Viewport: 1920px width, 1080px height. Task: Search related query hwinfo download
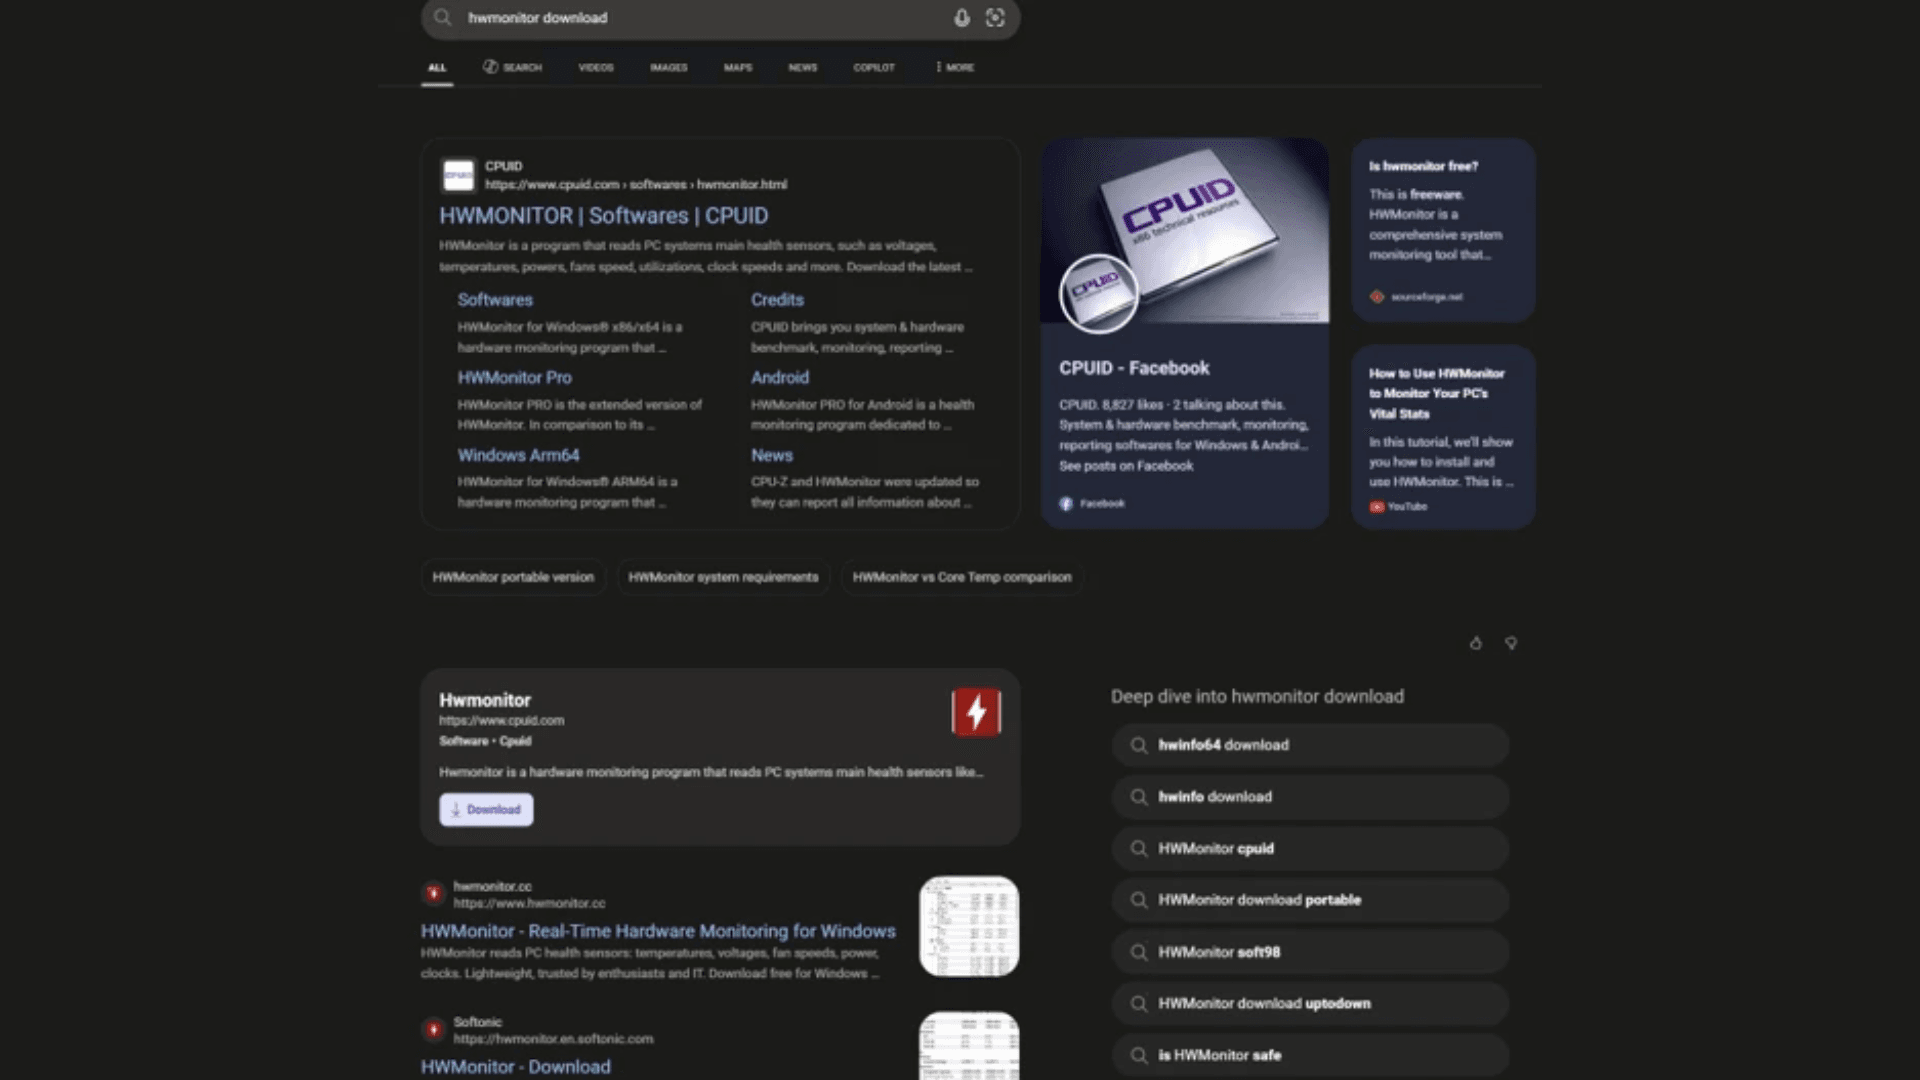(x=1310, y=797)
